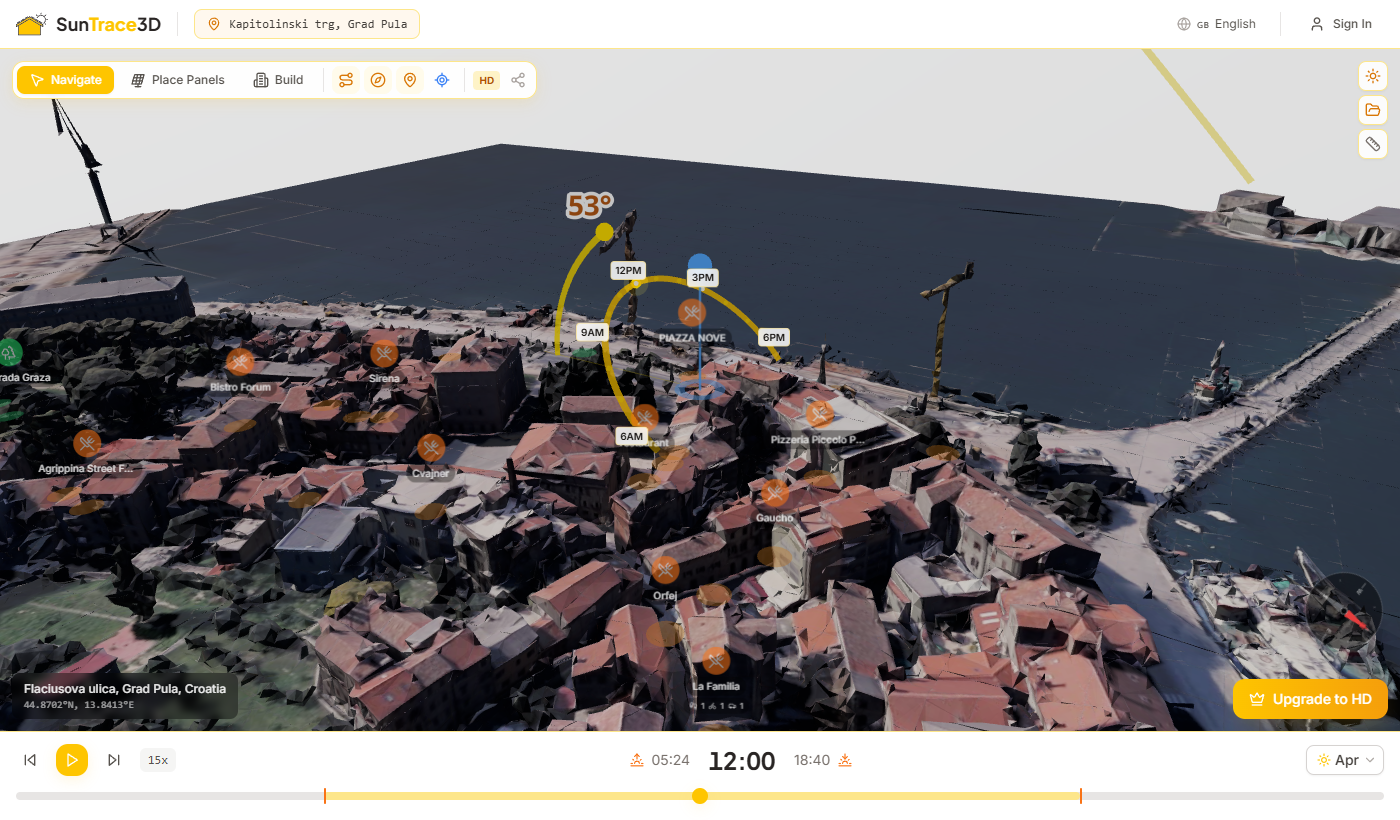This screenshot has width=1400, height=820.
Task: Open the compass orientation tool
Action: coord(378,79)
